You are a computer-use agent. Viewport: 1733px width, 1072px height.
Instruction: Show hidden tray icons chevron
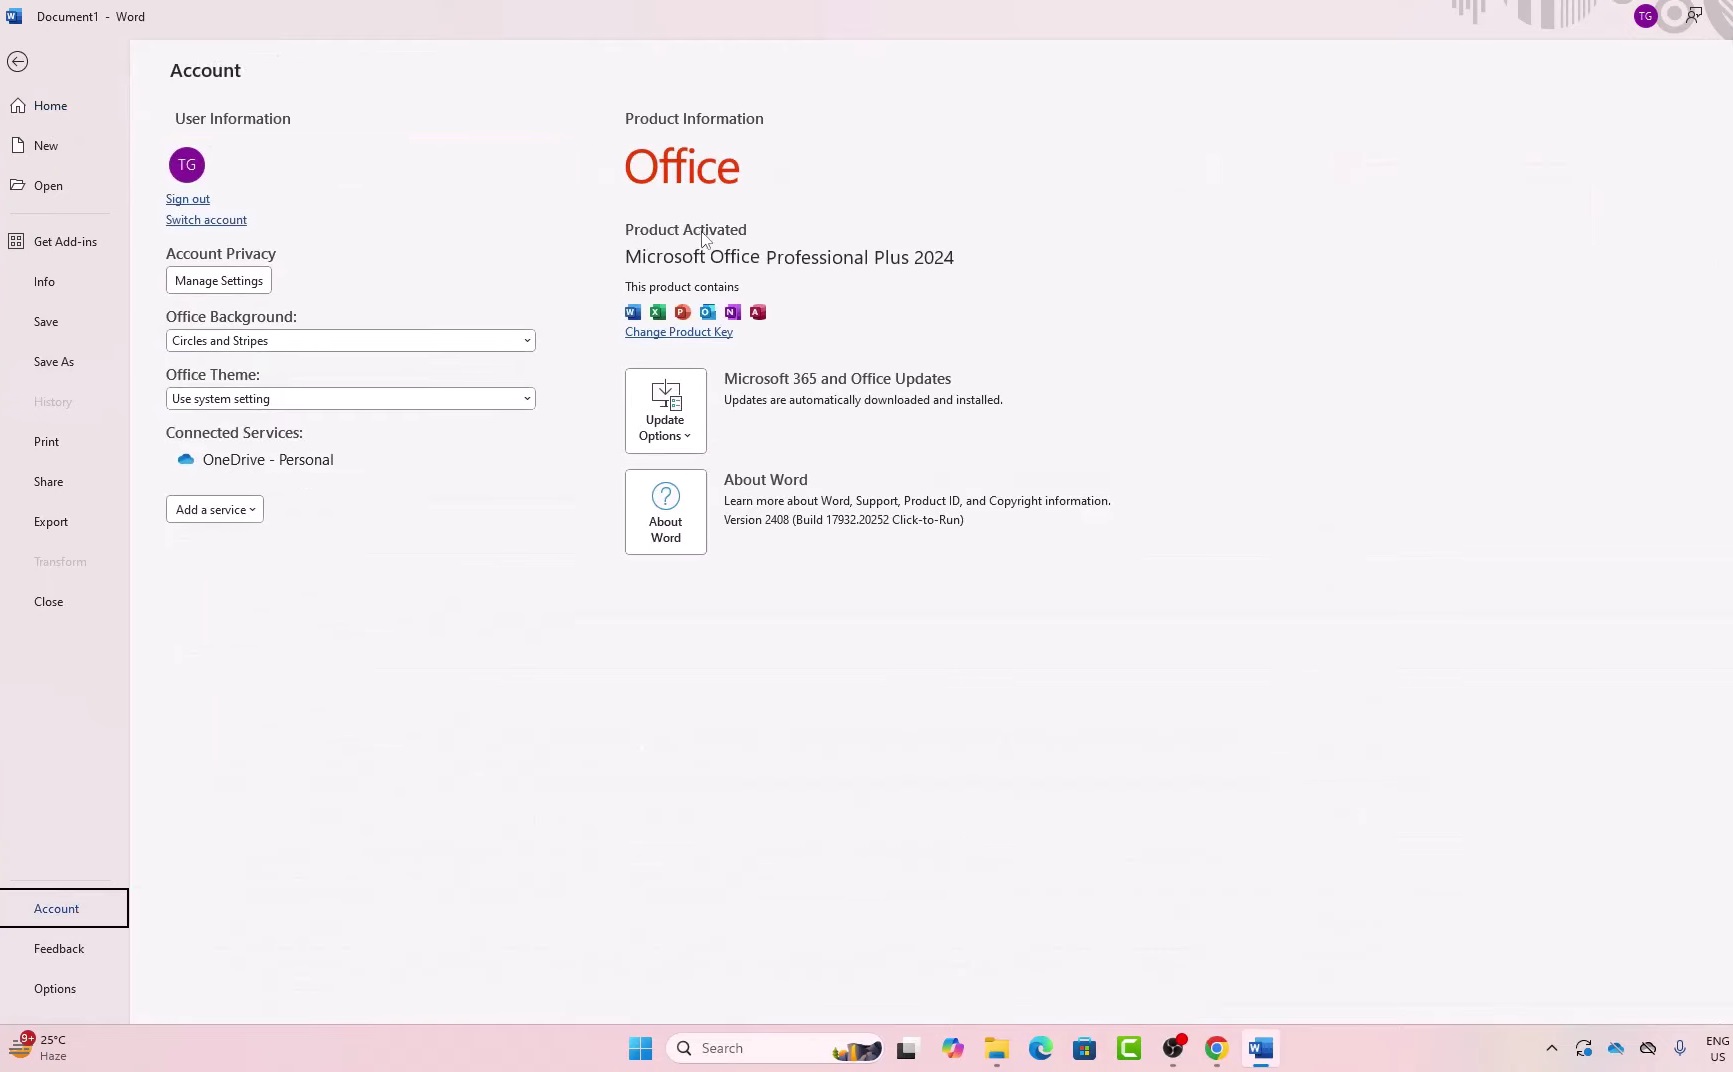click(x=1552, y=1048)
